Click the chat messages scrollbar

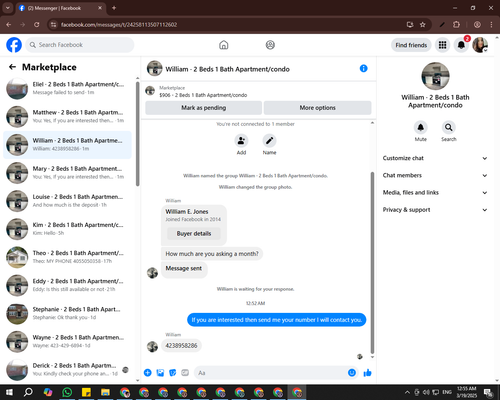click(372, 262)
